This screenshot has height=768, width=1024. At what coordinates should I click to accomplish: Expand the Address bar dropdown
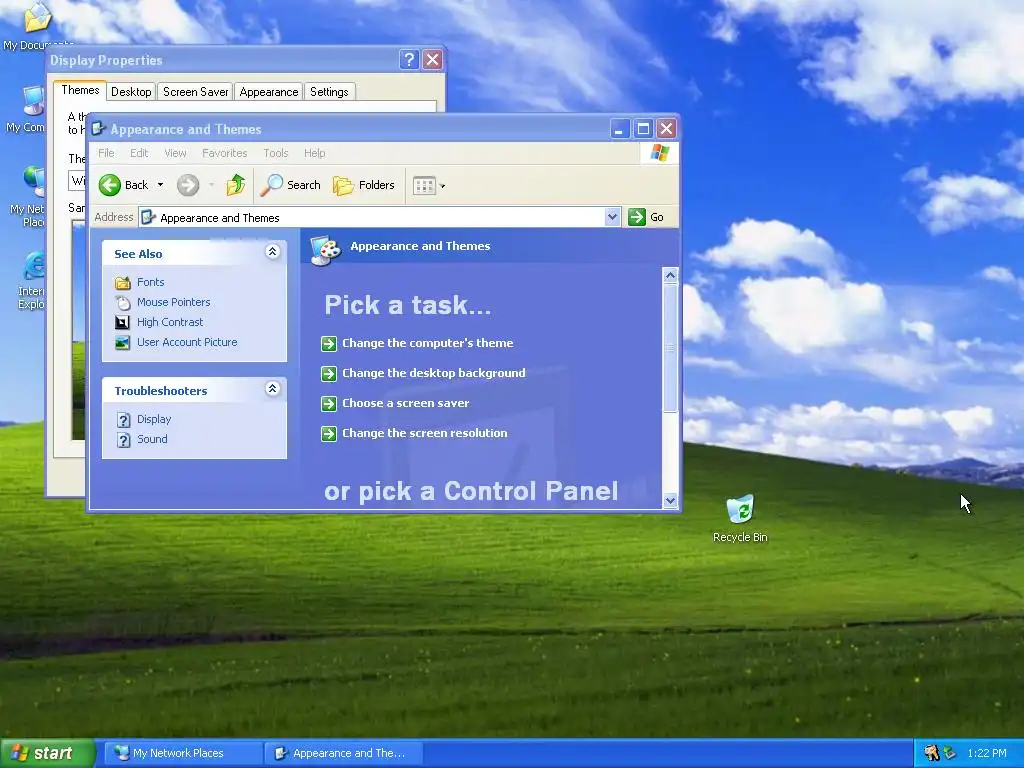pos(612,217)
